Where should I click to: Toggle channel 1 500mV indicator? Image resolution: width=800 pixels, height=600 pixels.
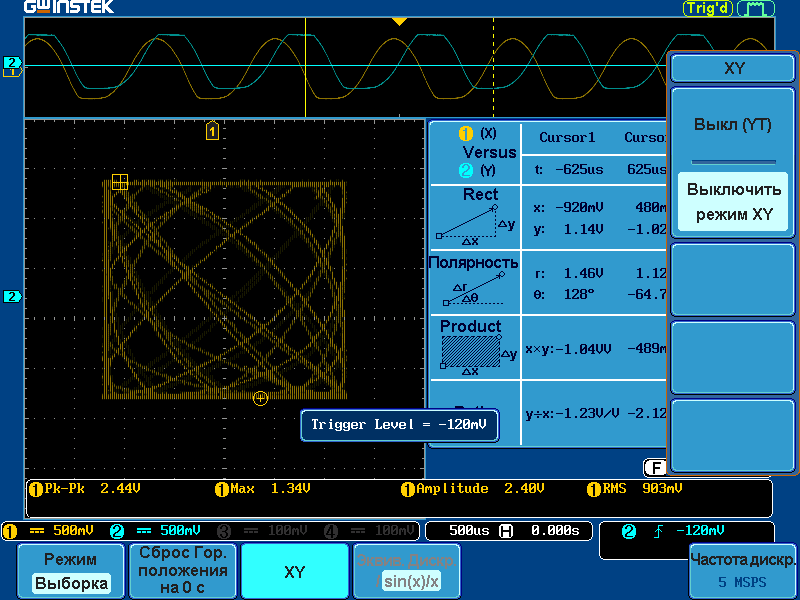(x=51, y=530)
